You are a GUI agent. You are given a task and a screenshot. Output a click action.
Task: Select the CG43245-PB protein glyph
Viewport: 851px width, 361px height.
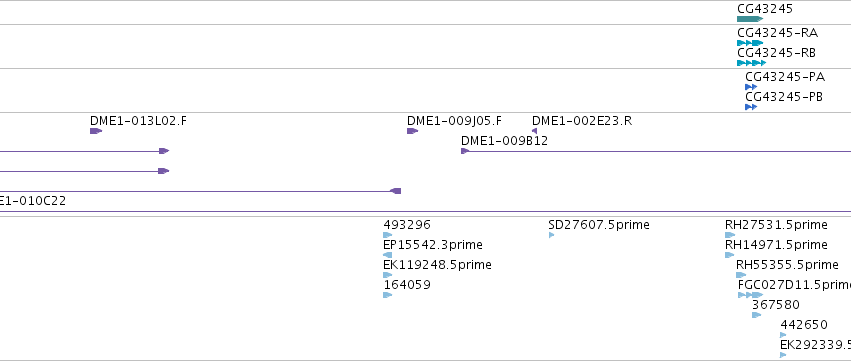751,107
